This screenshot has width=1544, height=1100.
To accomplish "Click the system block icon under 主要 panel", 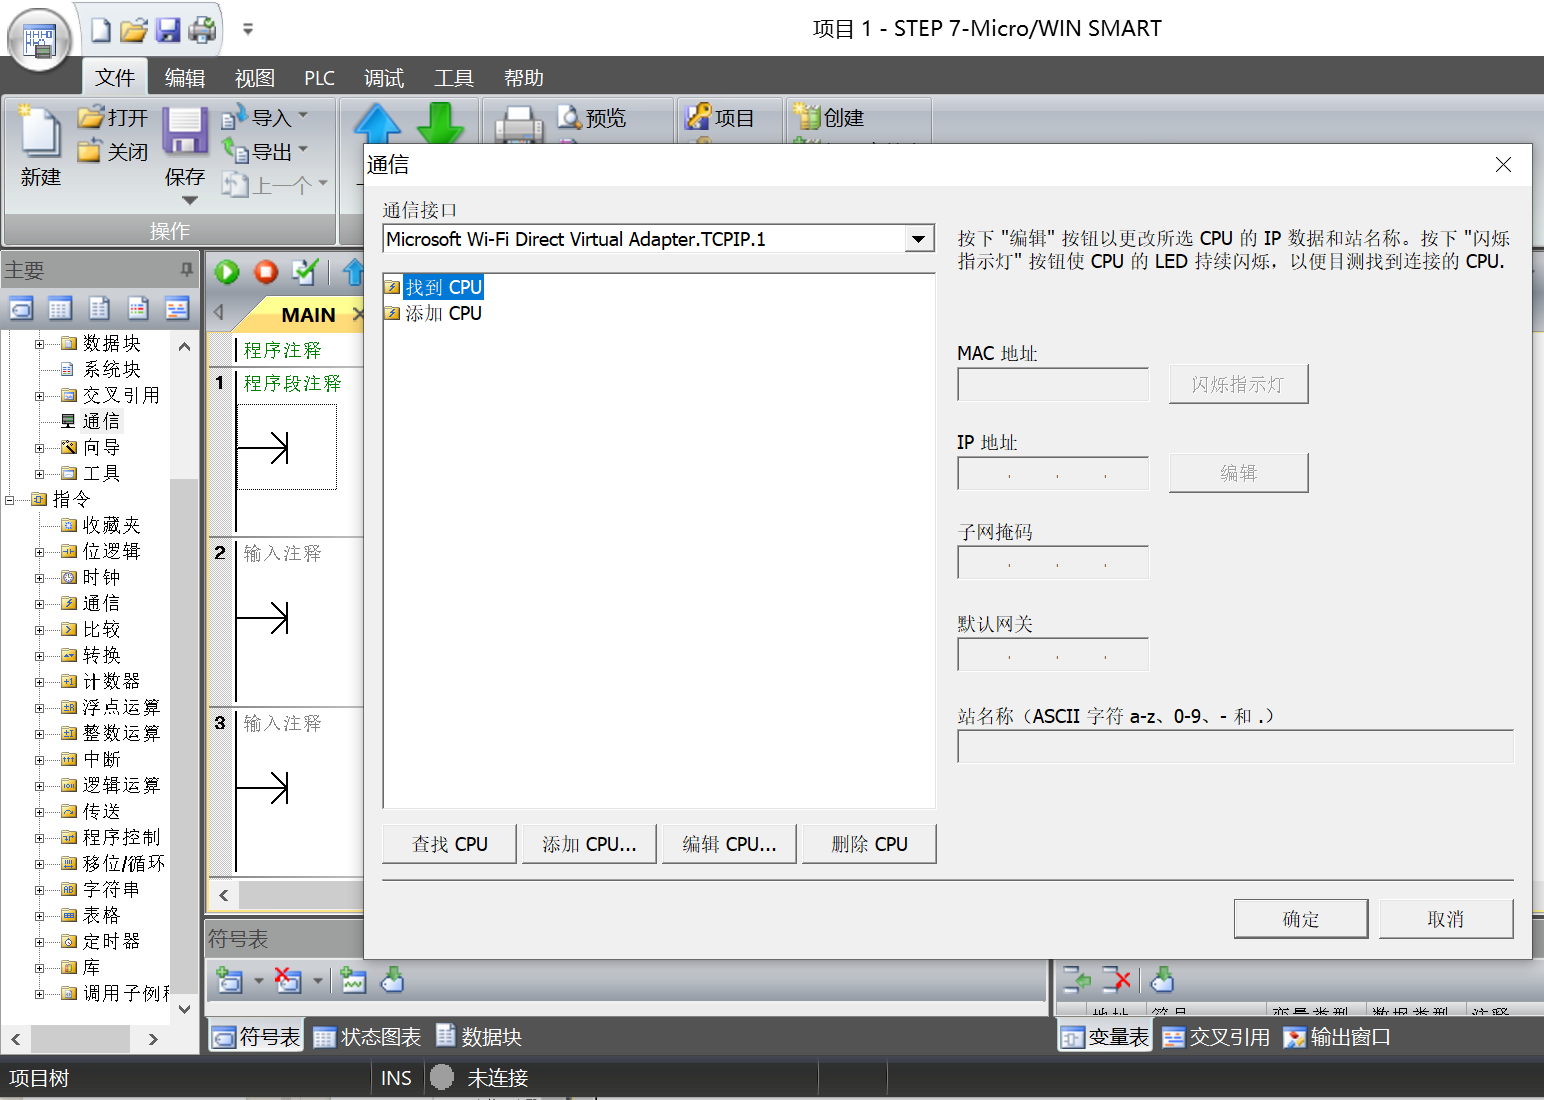I will (x=138, y=308).
